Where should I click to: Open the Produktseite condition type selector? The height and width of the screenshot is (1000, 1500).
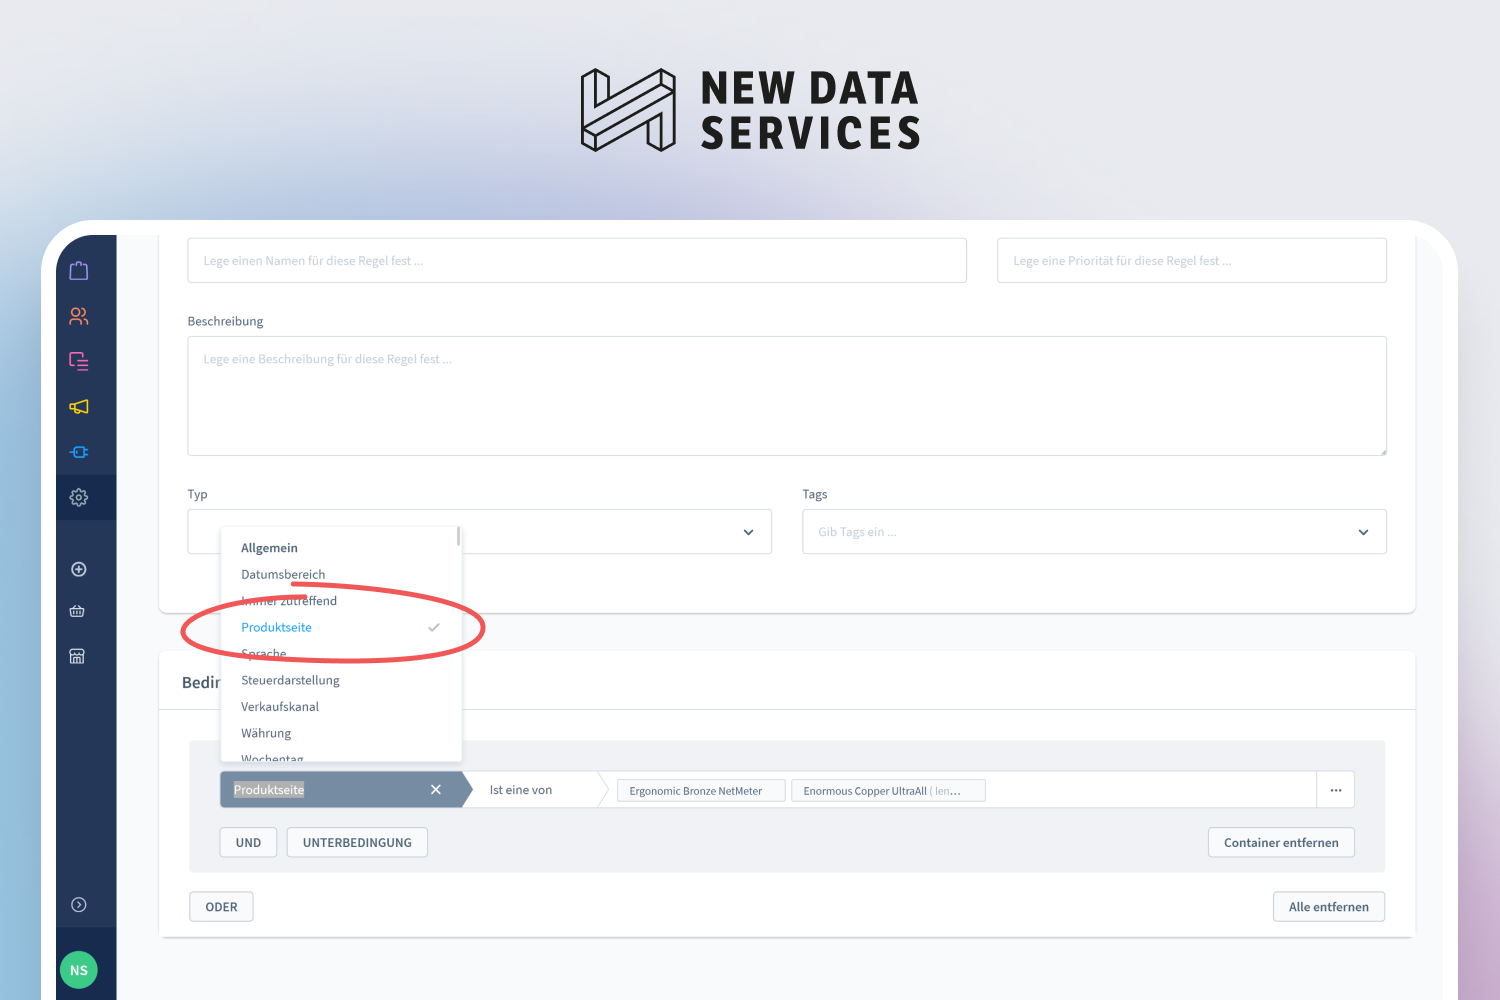click(340, 790)
